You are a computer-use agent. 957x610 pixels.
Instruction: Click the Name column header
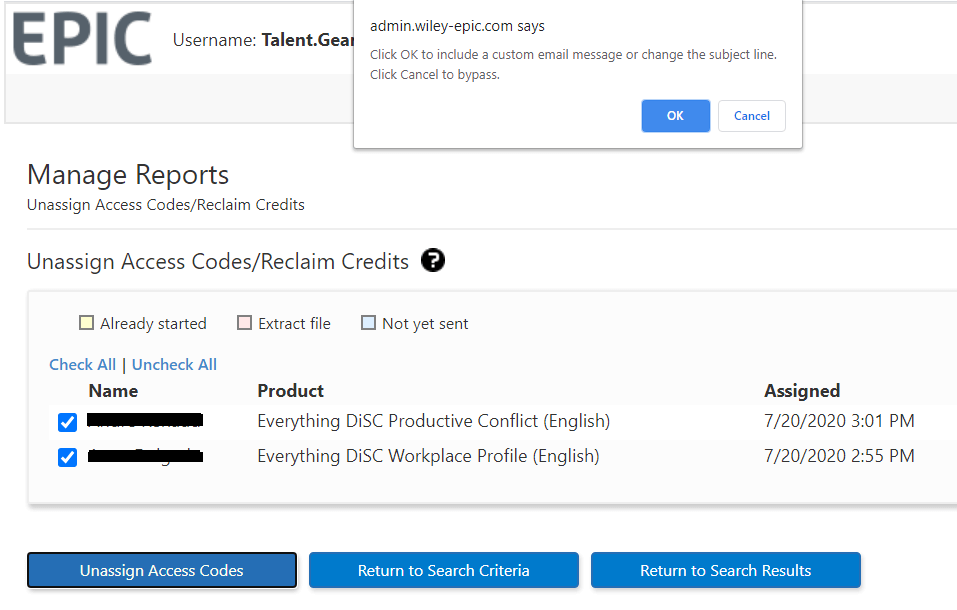tap(113, 391)
